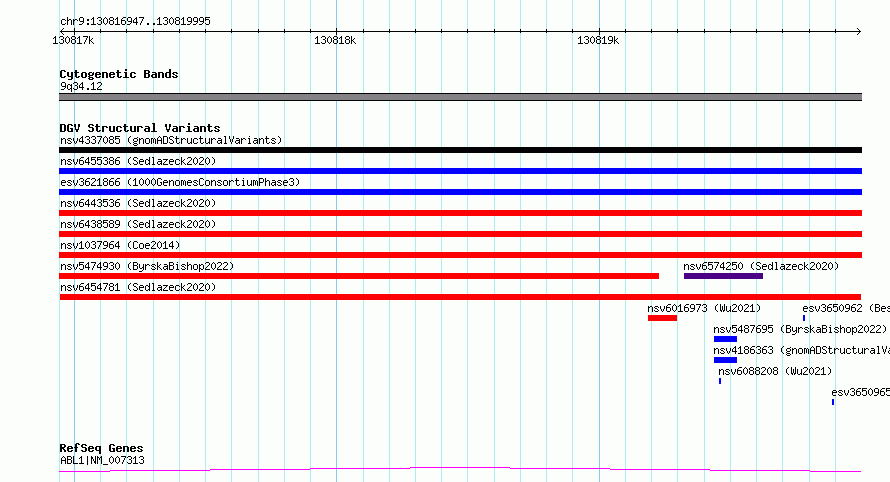This screenshot has height=482, width=890.
Task: Select the nsv6455386 Sedlazeck2020 label
Action: point(138,161)
